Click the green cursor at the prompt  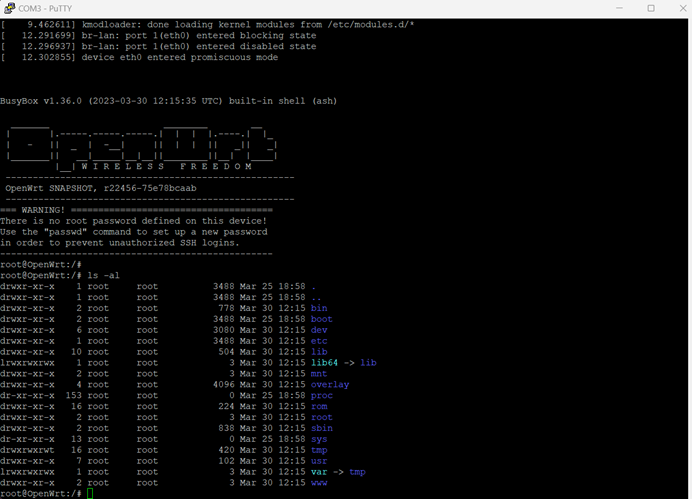90,494
